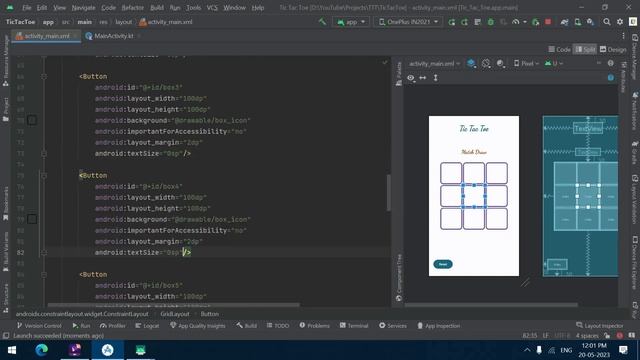Click ConstraintLayout in the breadcrumb bar
This screenshot has width=640, height=360.
click(82, 314)
